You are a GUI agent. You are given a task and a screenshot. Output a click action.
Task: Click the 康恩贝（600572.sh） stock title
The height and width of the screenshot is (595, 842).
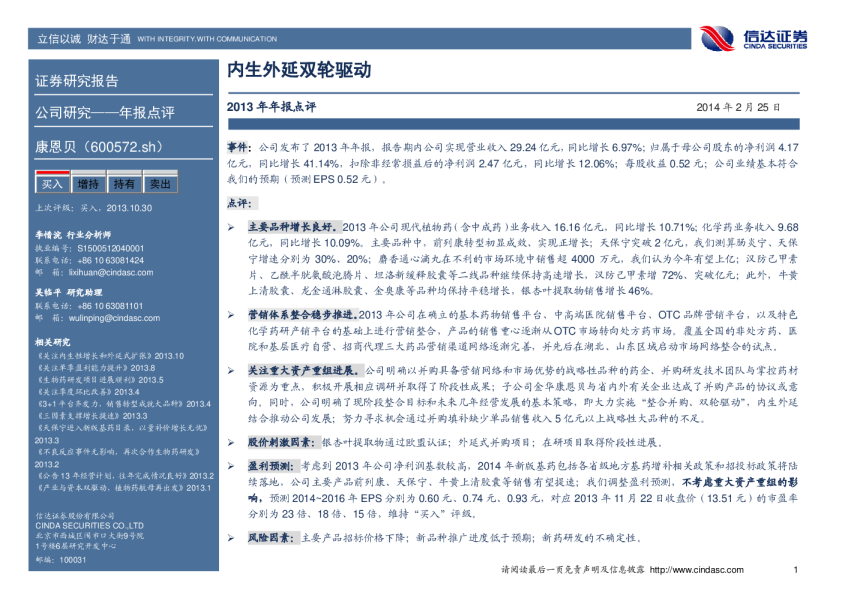(x=98, y=147)
